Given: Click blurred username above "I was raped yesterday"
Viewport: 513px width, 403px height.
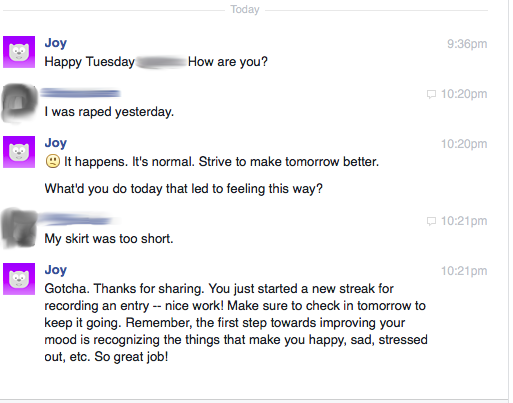Looking at the screenshot, I should [80, 93].
